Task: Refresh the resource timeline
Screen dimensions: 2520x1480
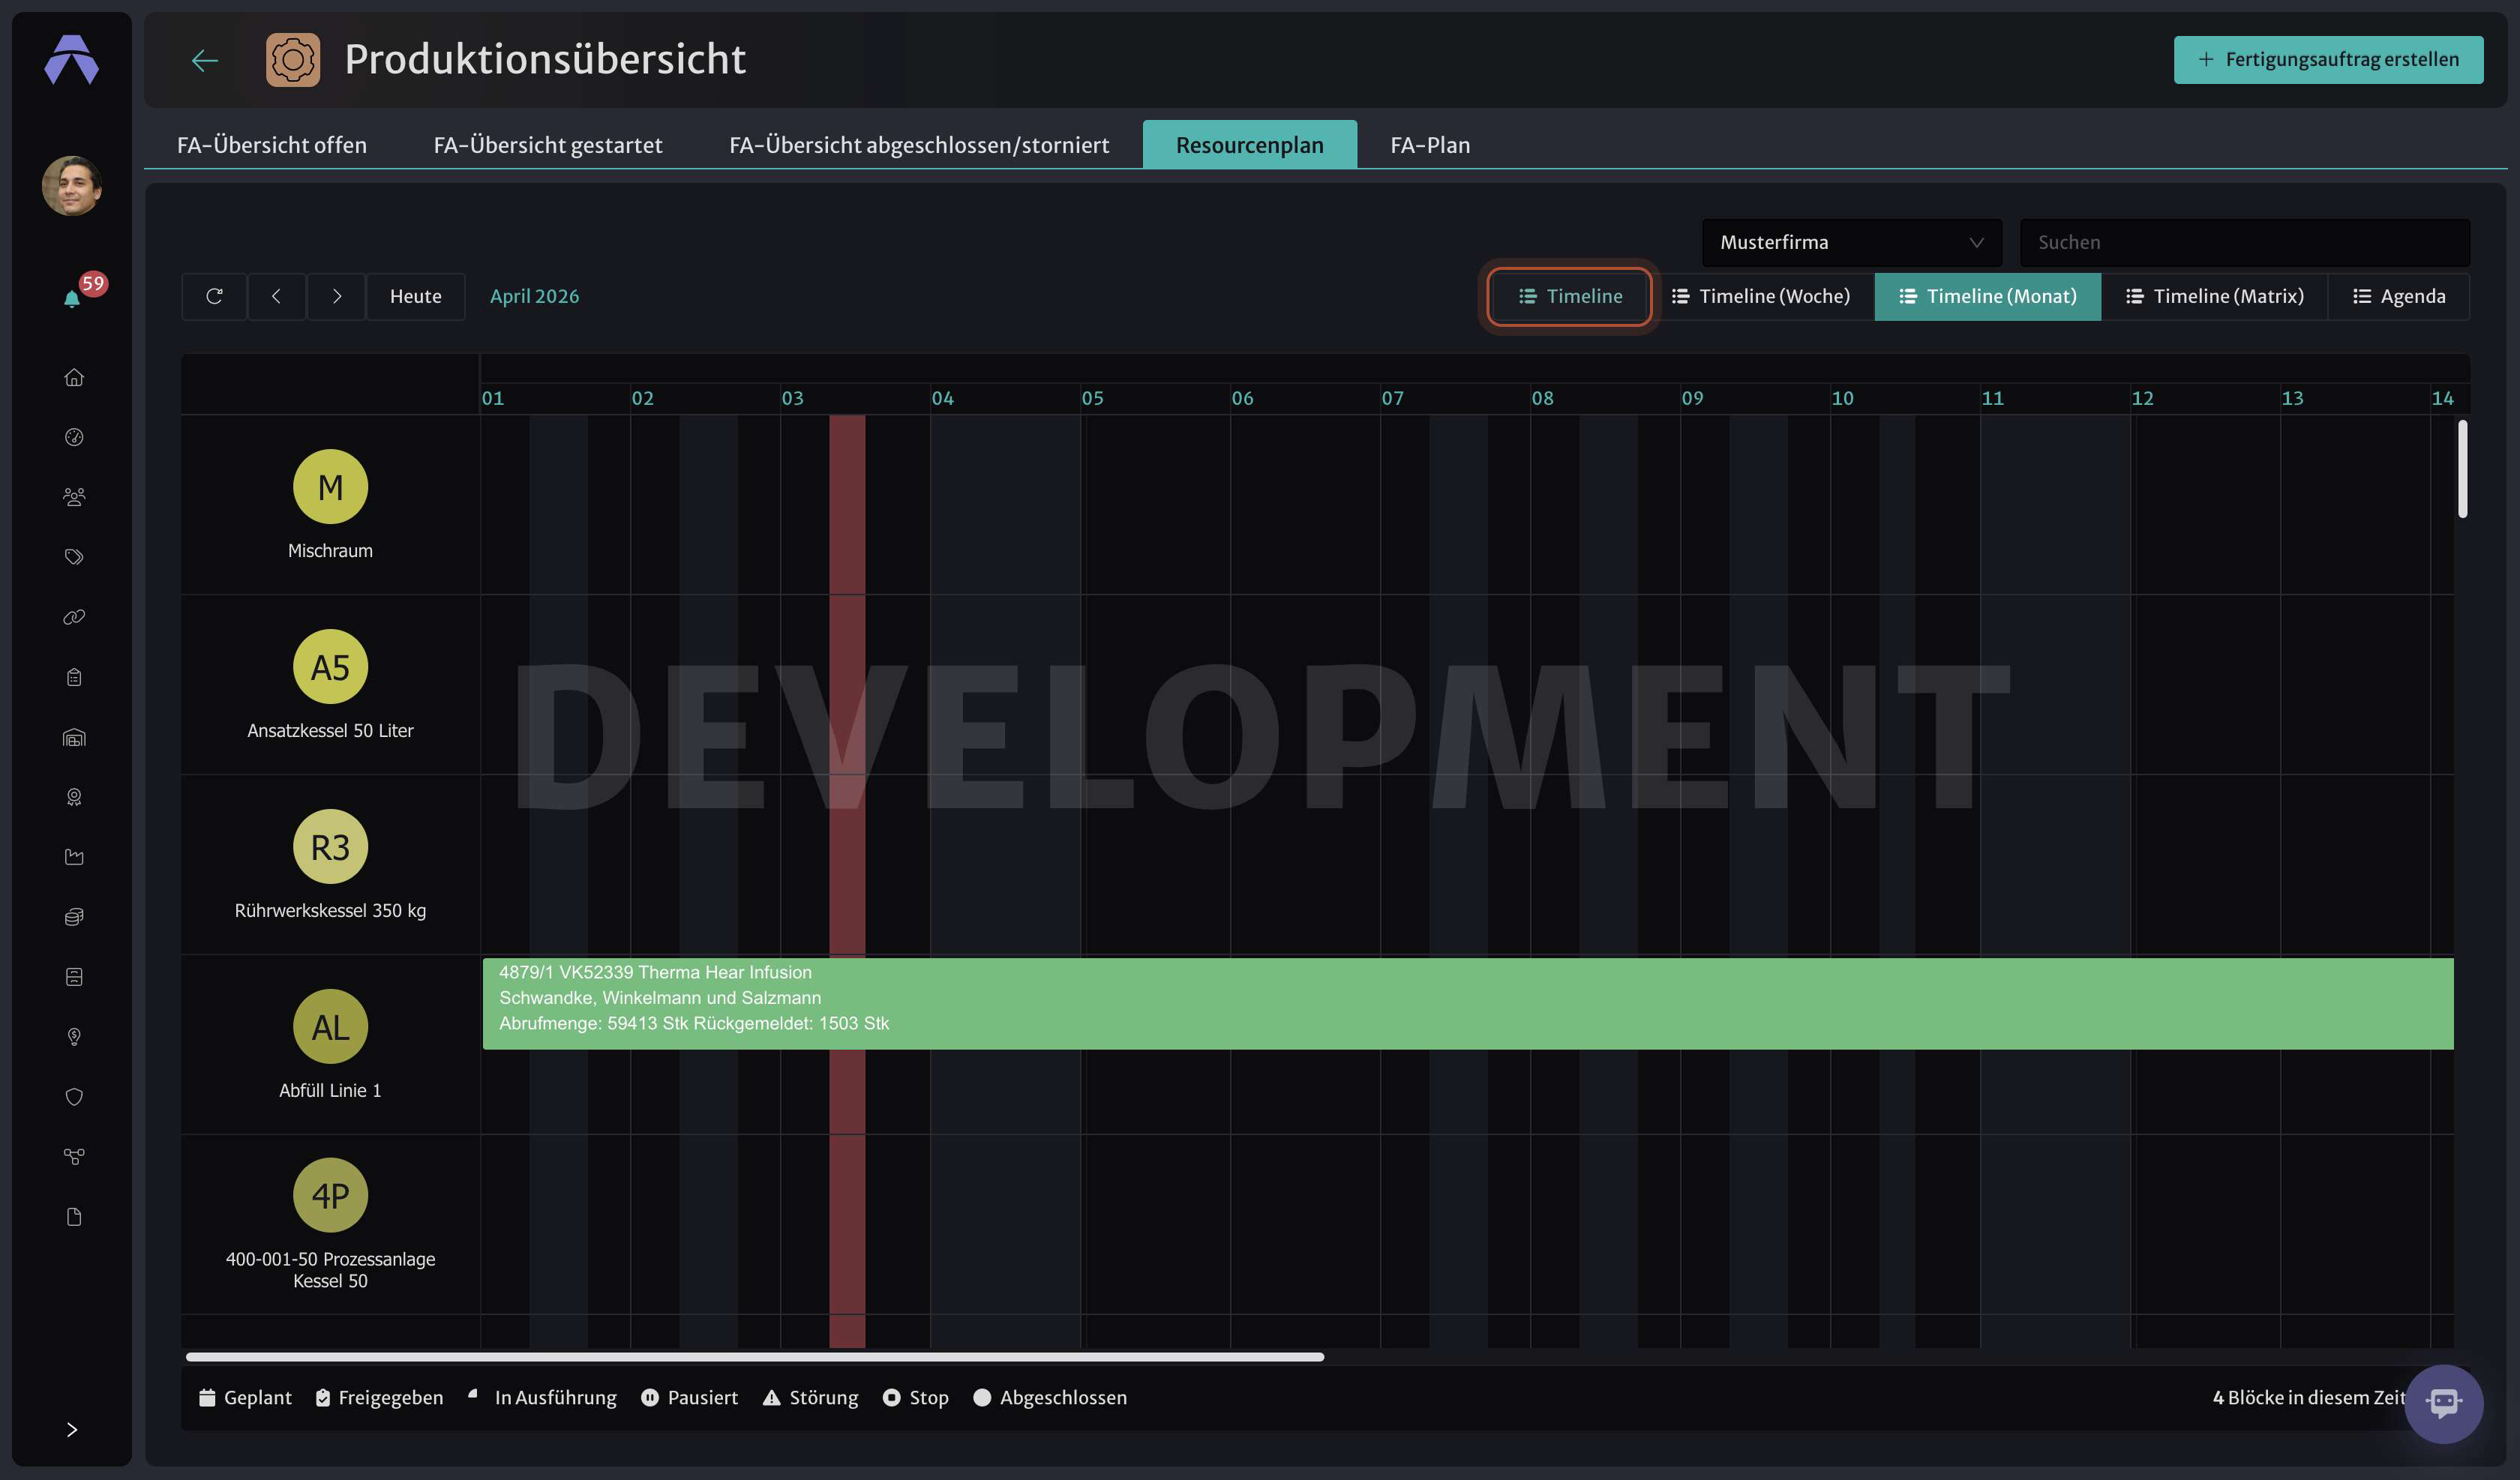Action: click(214, 296)
